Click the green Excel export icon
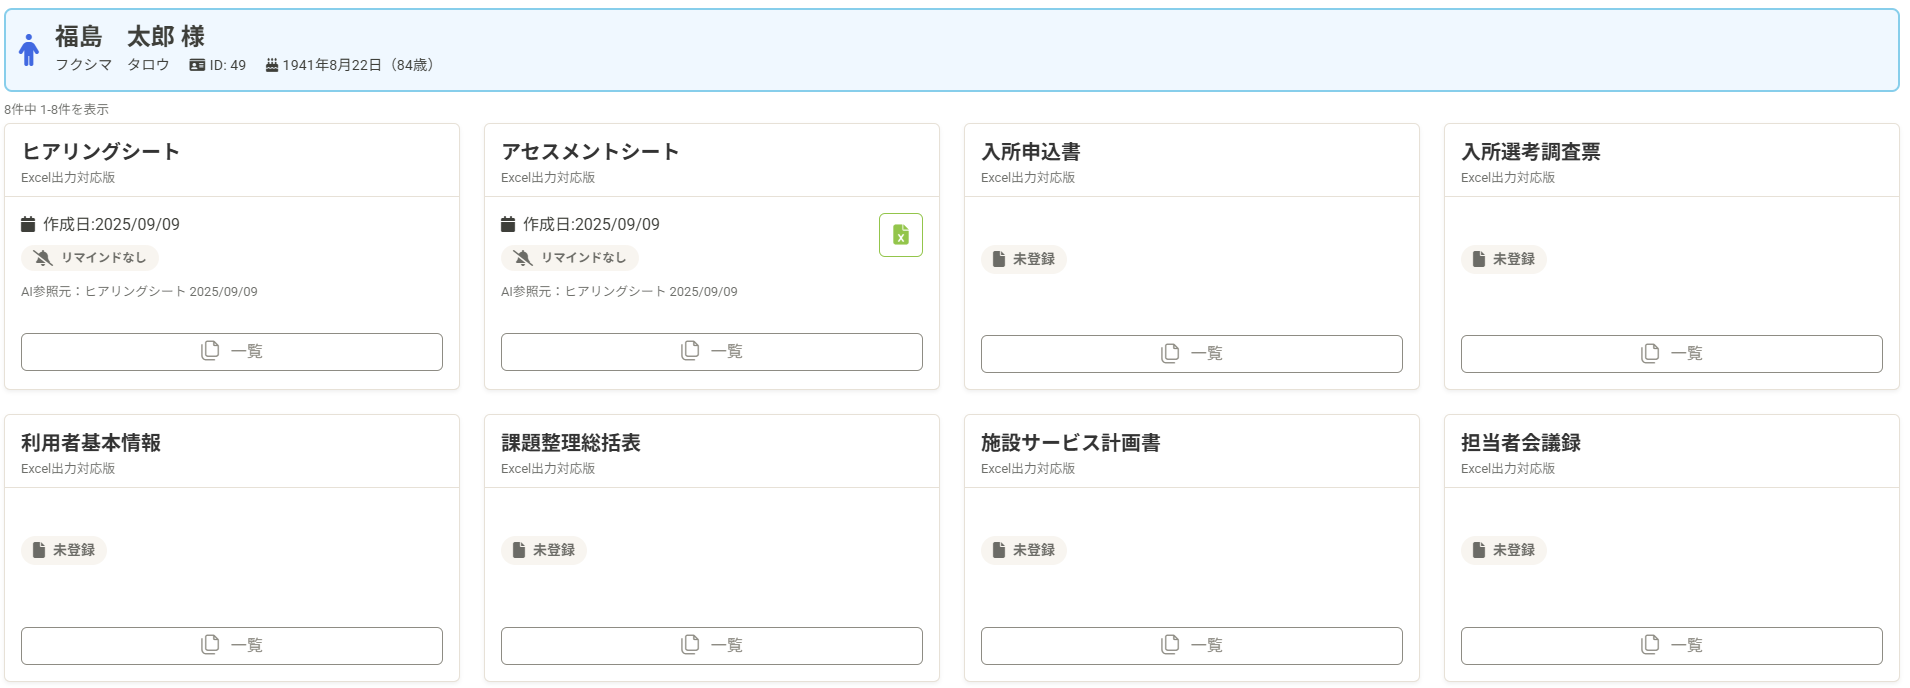Viewport: 1910px width, 688px height. 900,235
